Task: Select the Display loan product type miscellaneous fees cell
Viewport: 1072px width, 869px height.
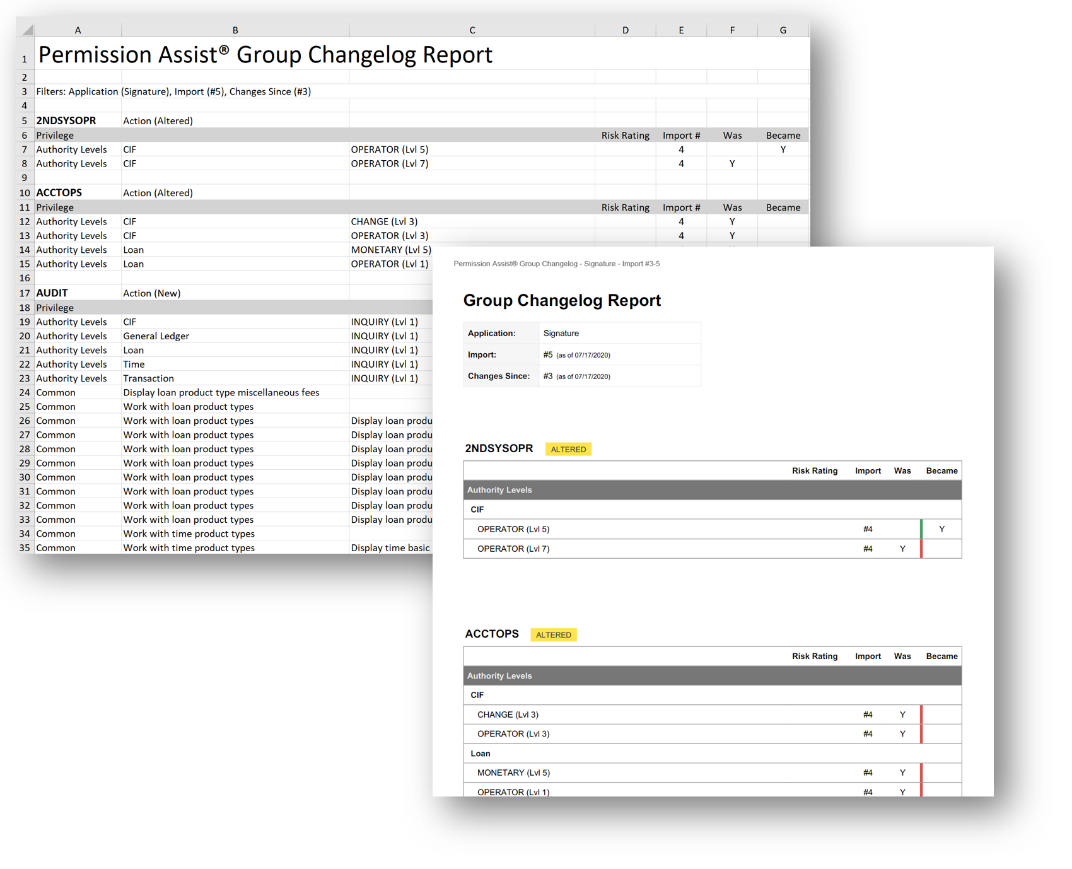Action: coord(221,392)
